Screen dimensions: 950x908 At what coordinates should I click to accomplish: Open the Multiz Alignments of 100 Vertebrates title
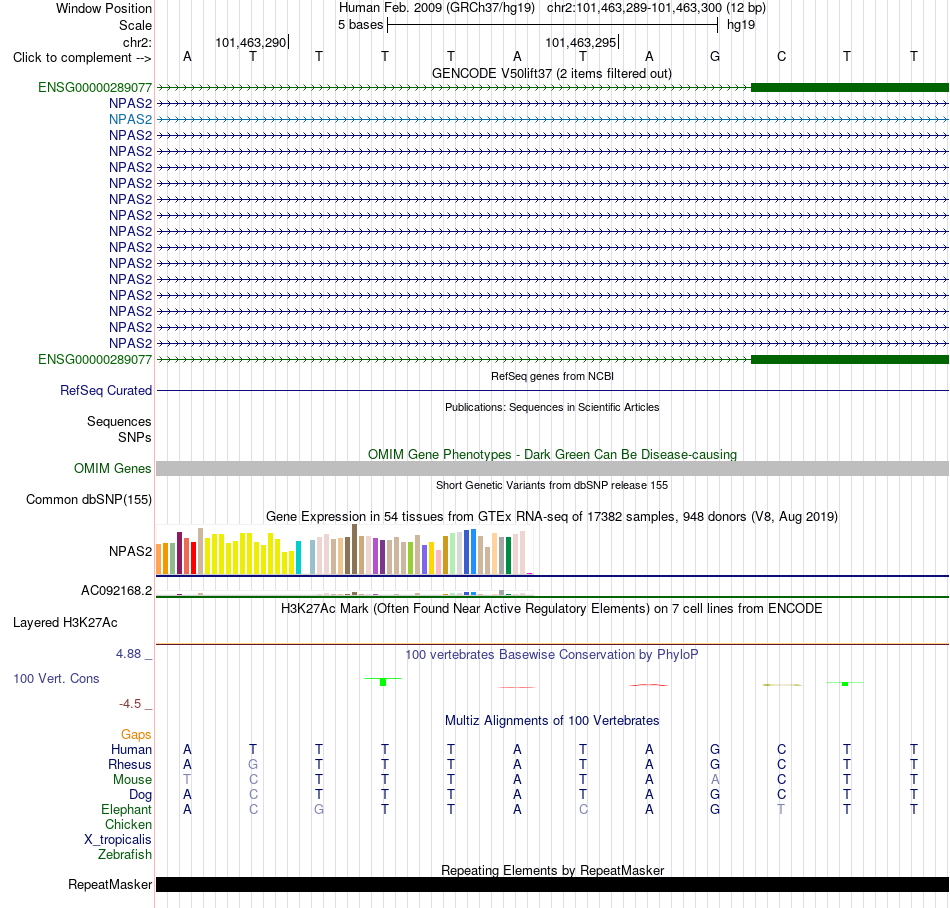(x=552, y=721)
